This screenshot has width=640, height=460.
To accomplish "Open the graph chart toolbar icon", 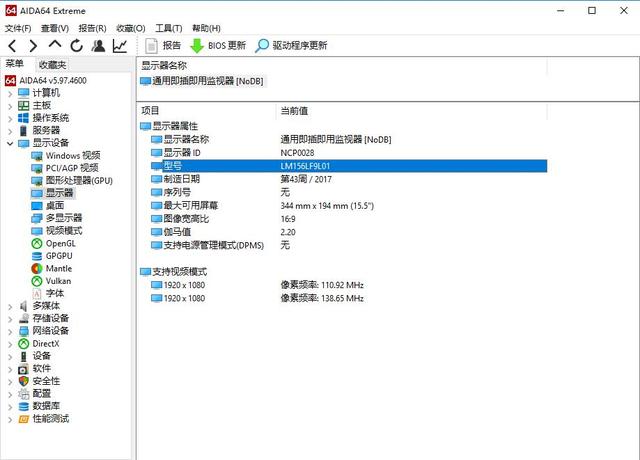I will point(120,46).
